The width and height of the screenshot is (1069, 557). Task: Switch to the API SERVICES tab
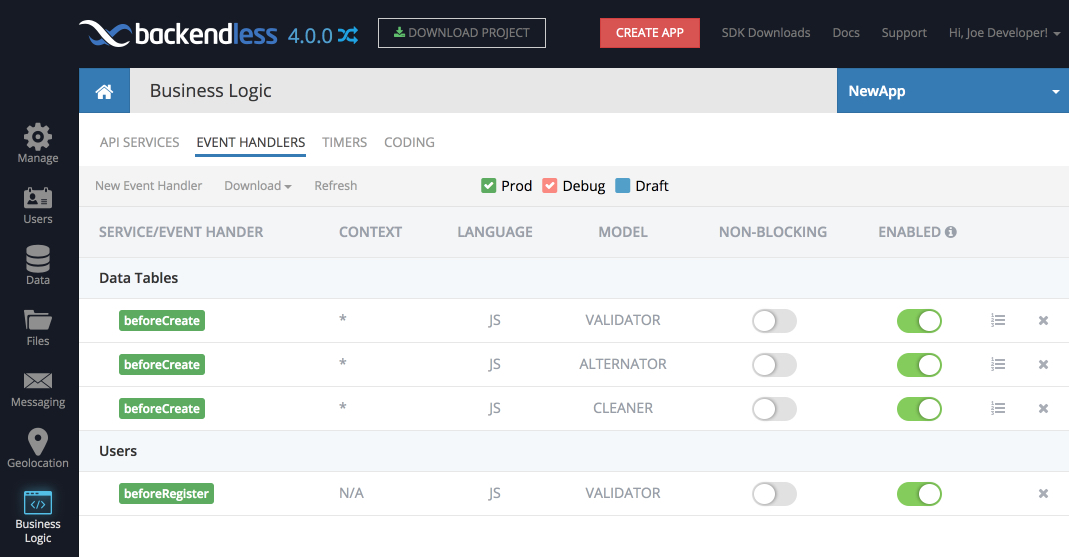[139, 142]
